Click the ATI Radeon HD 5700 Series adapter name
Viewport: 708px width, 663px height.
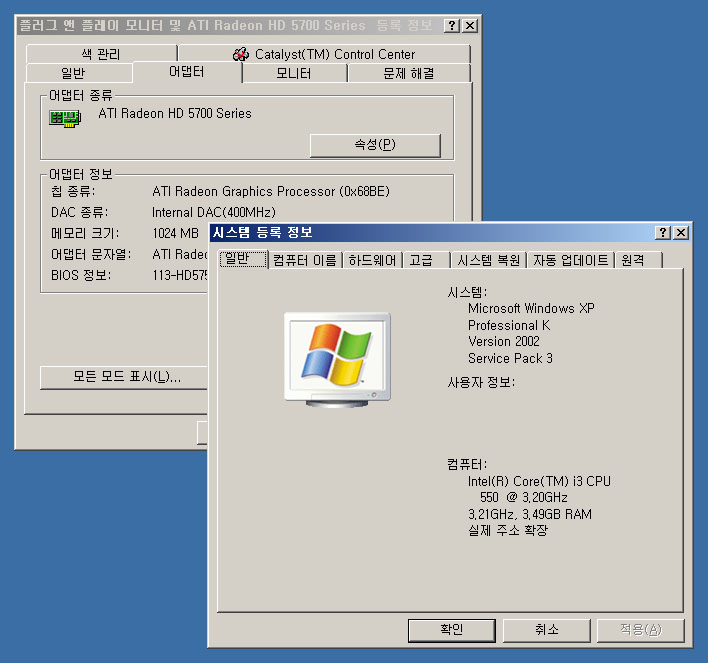[x=175, y=113]
